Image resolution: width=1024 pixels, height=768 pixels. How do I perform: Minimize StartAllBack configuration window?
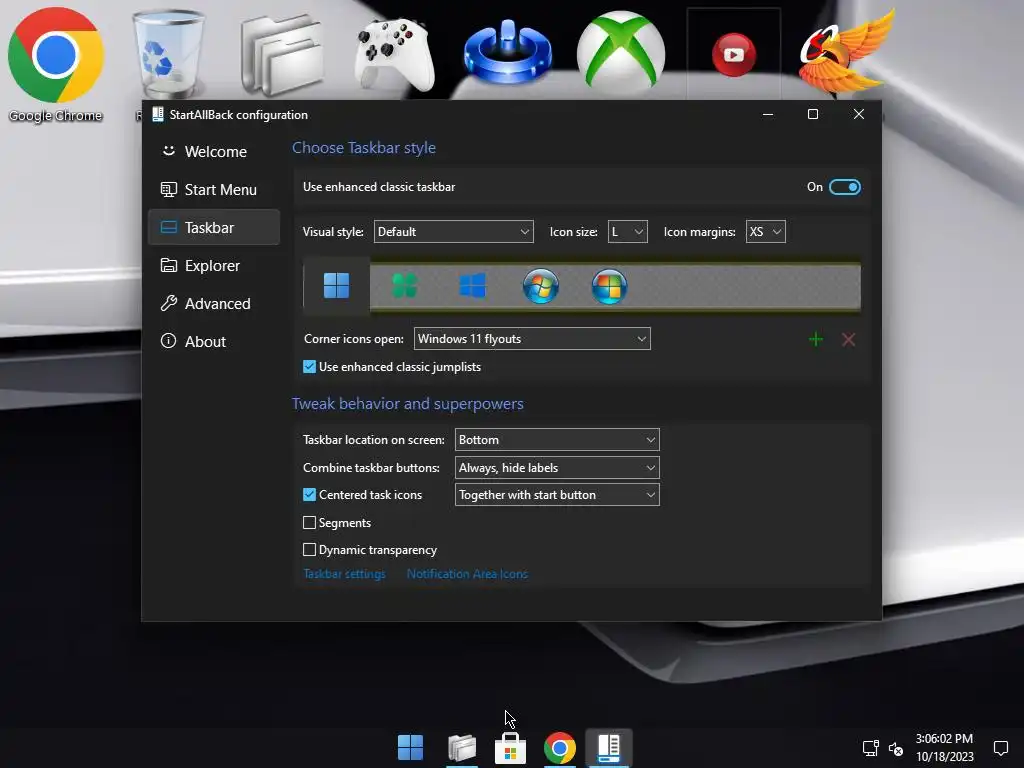(768, 114)
